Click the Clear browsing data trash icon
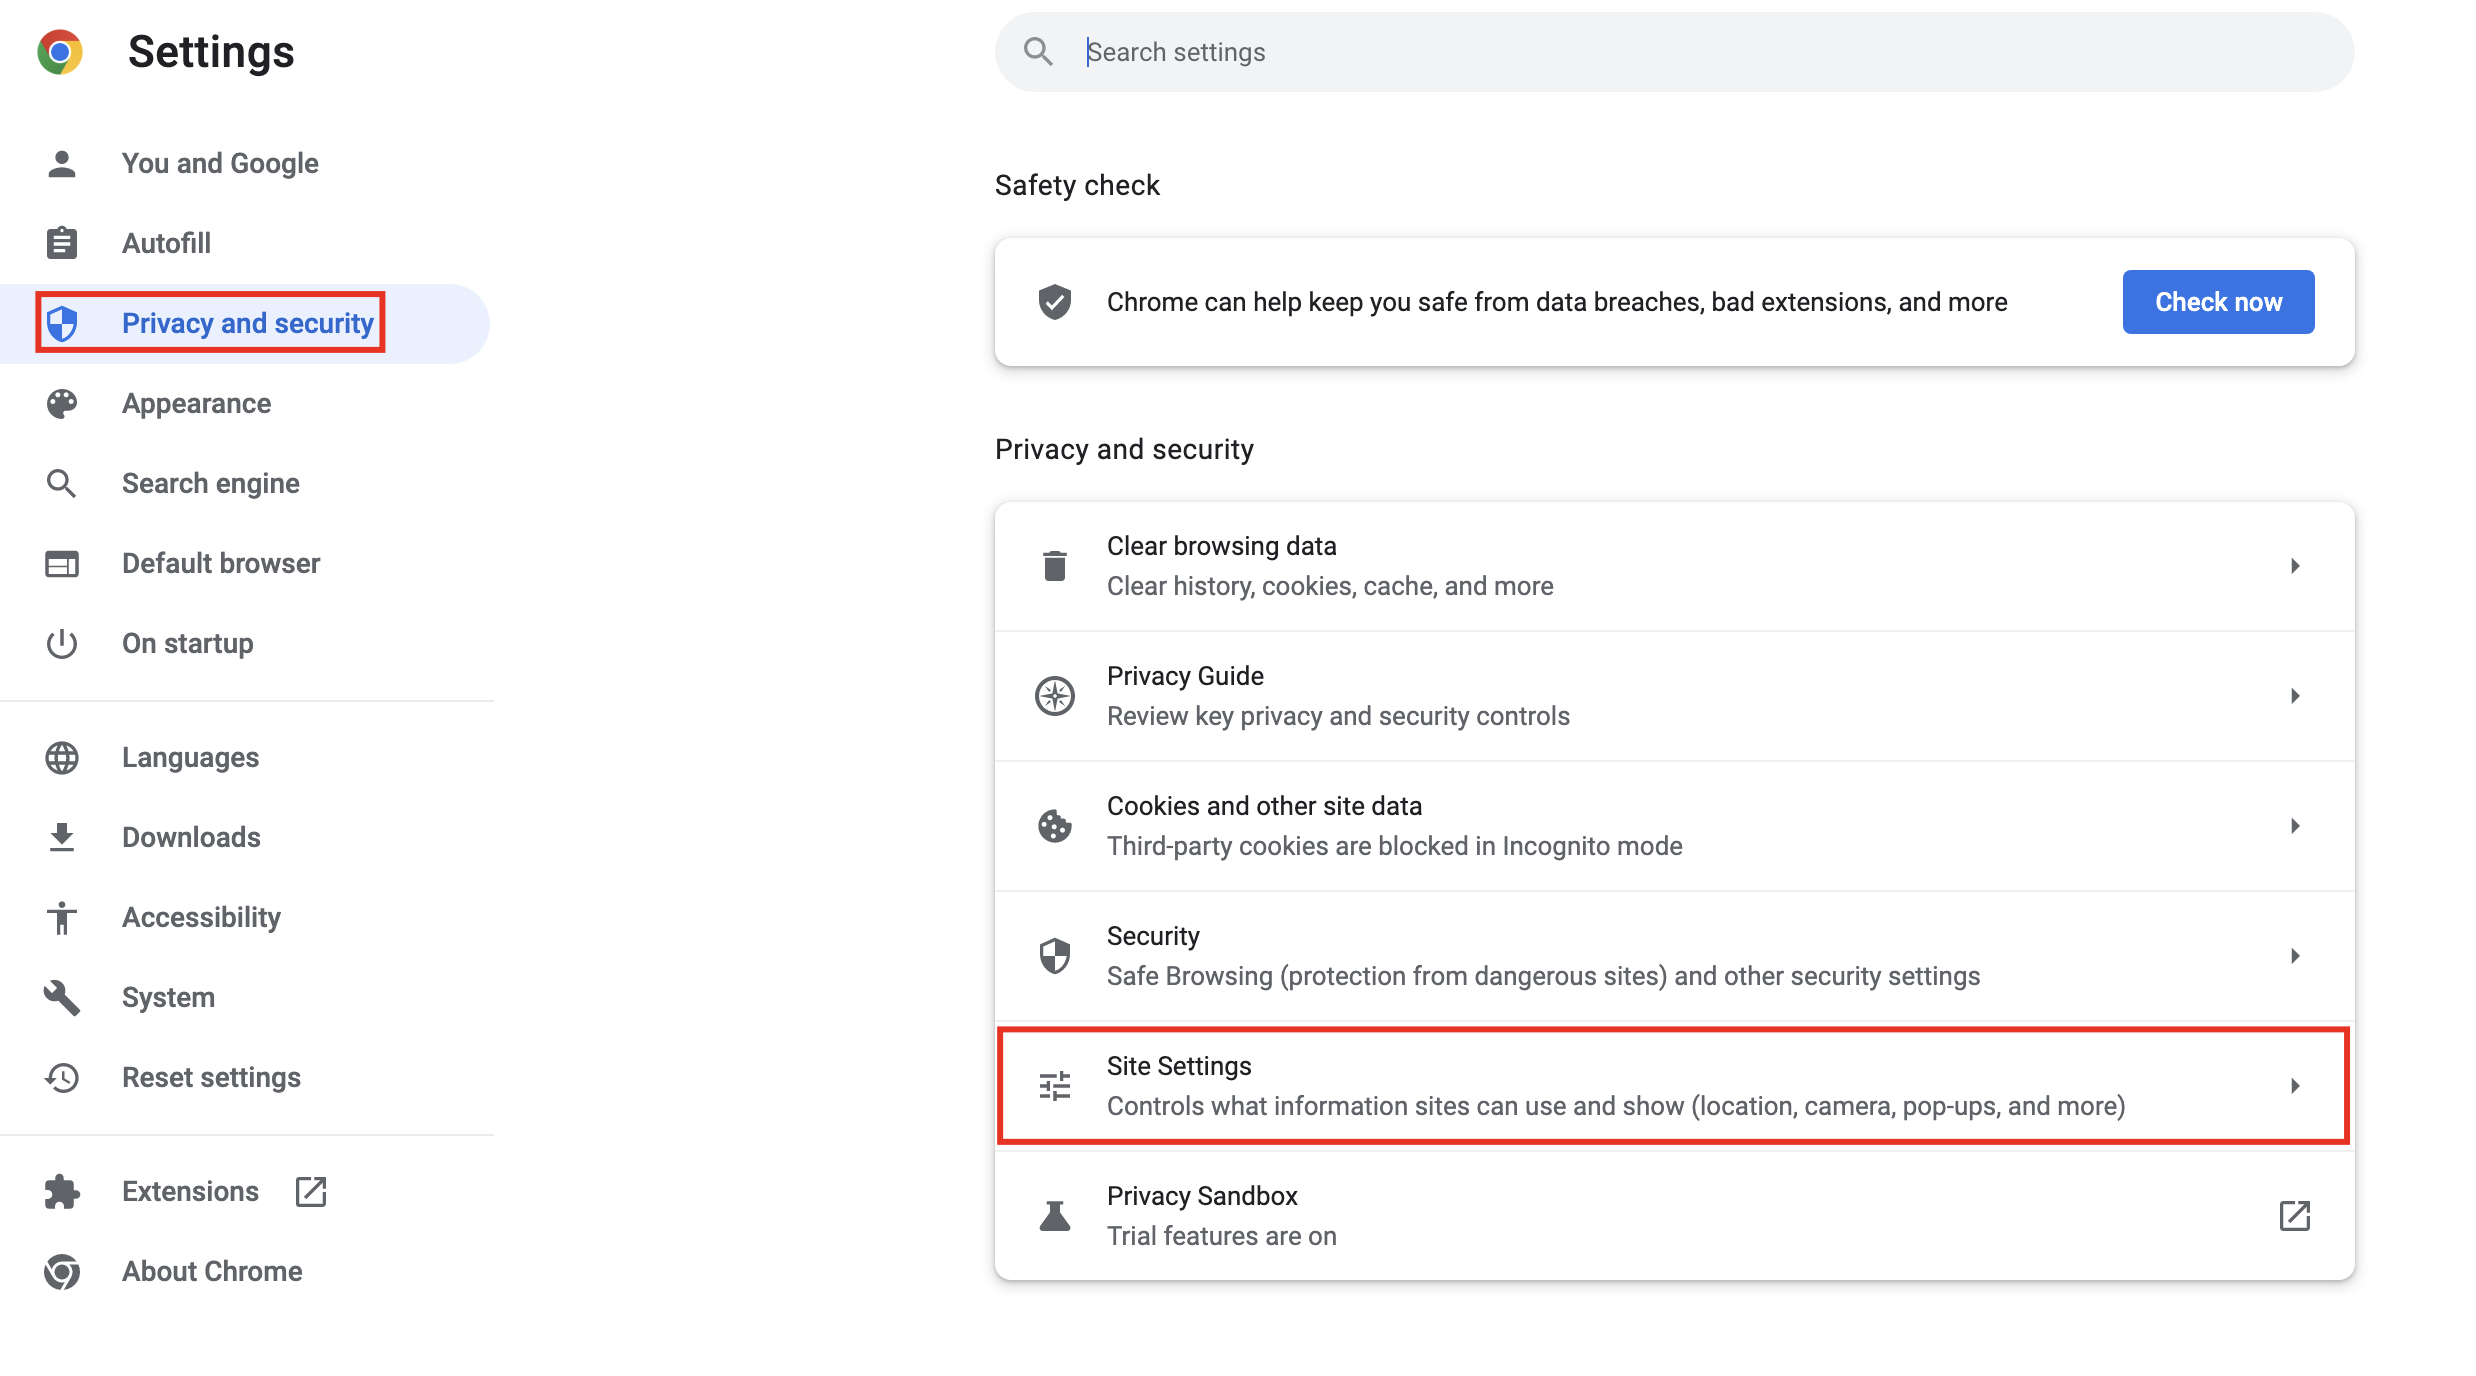The width and height of the screenshot is (2476, 1376). coord(1053,565)
